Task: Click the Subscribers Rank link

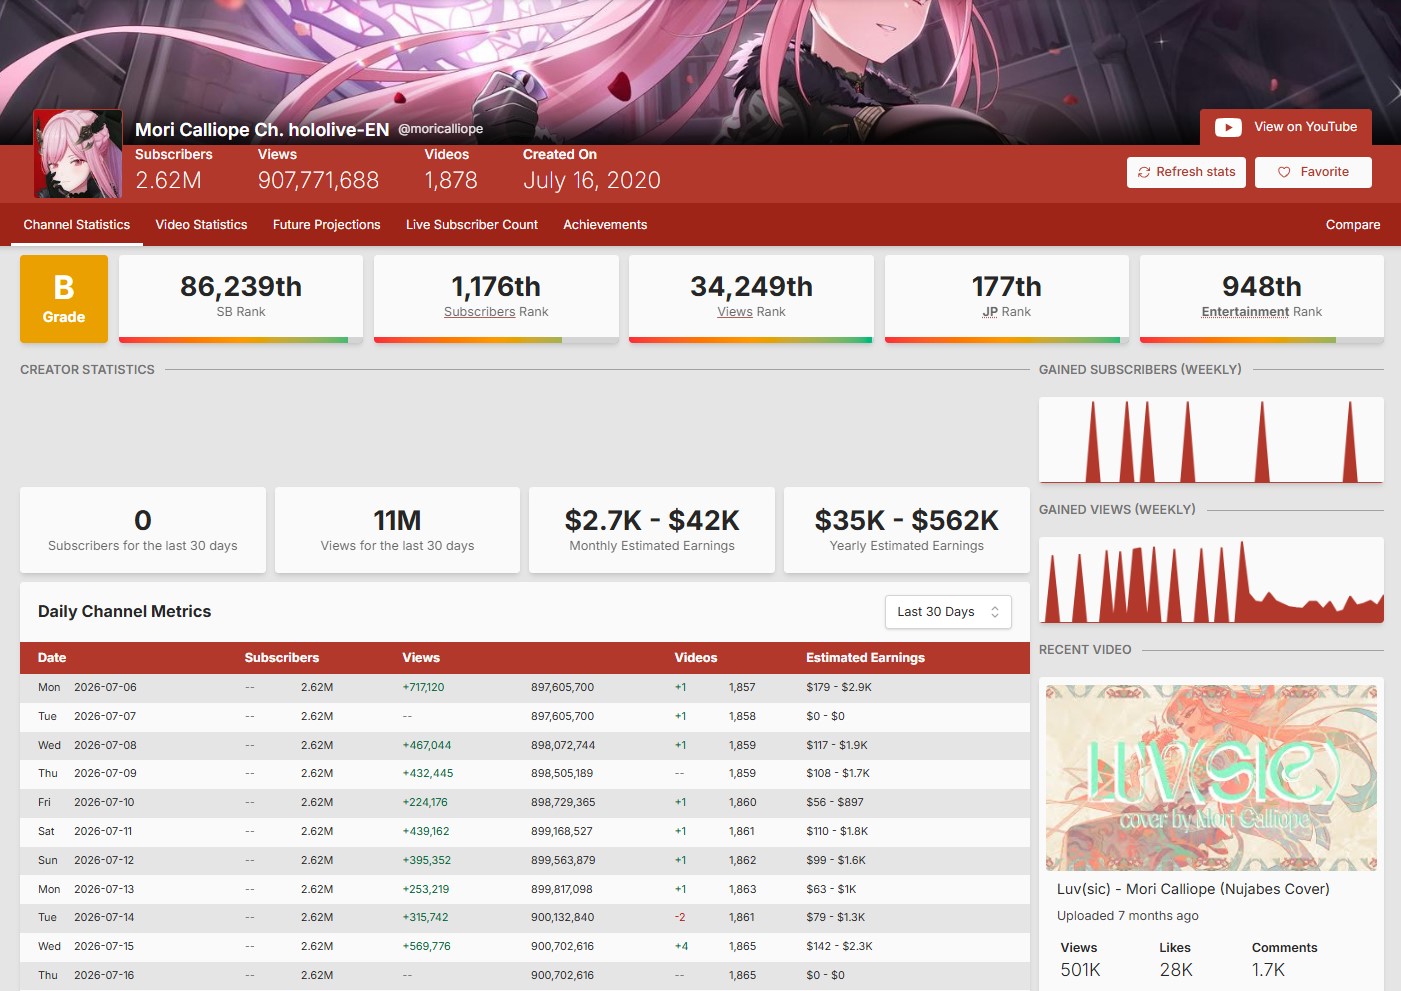Action: (496, 312)
